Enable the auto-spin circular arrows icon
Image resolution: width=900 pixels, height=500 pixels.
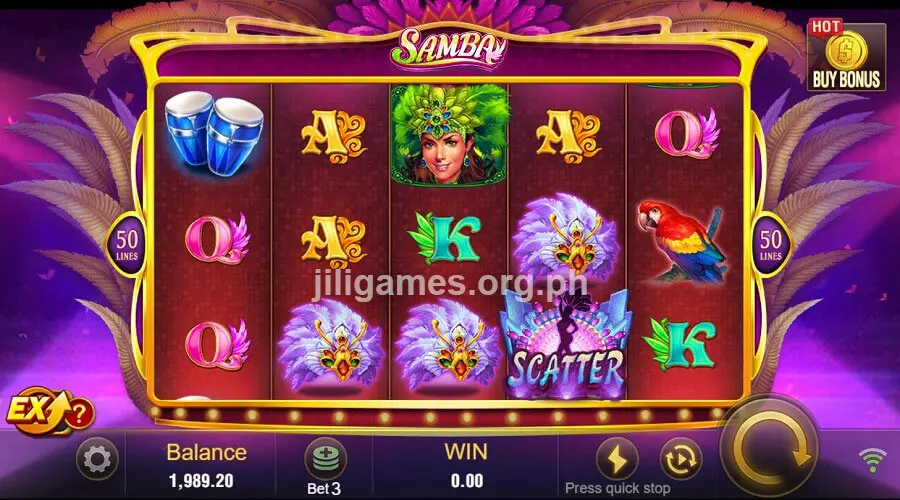[x=681, y=459]
